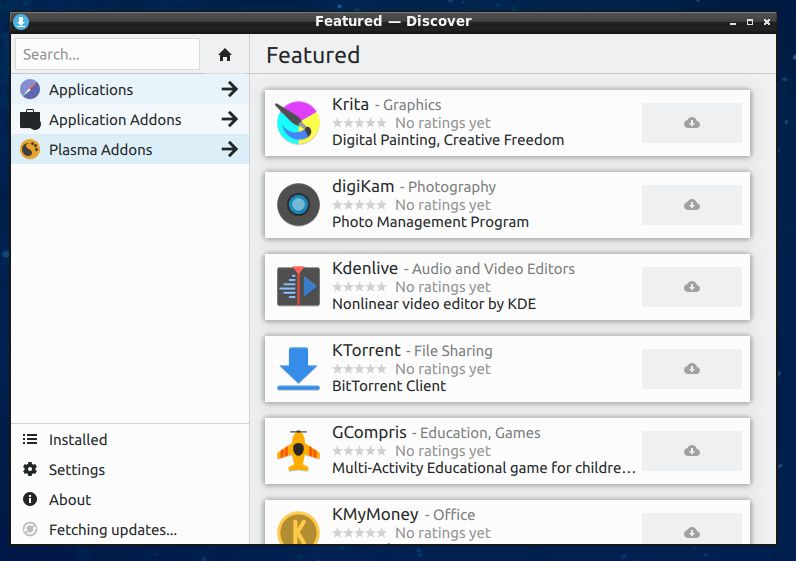The image size is (796, 561).
Task: Expand Applications category arrow
Action: 230,89
